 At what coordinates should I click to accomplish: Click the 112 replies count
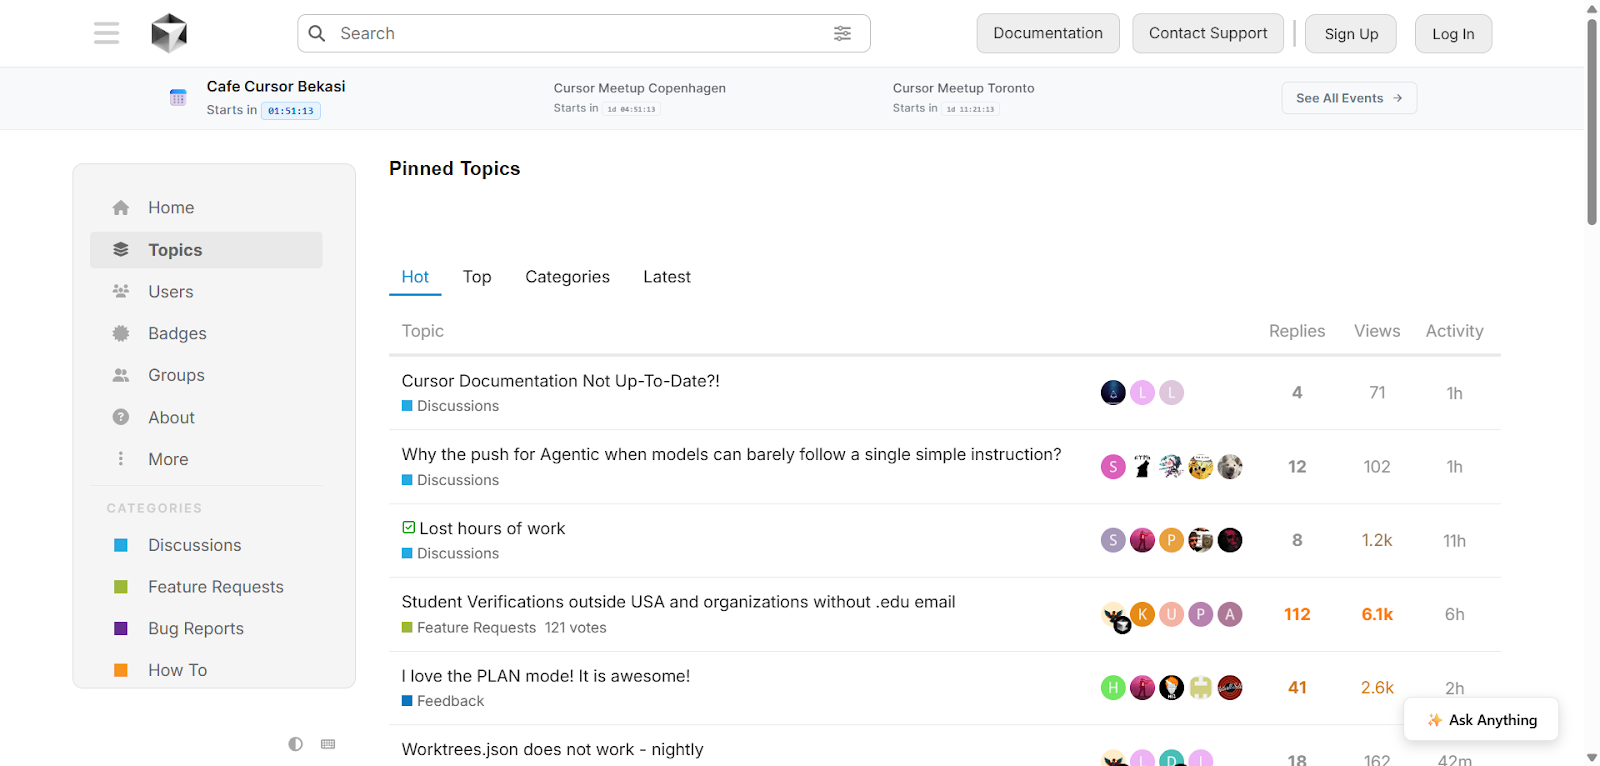click(1297, 614)
